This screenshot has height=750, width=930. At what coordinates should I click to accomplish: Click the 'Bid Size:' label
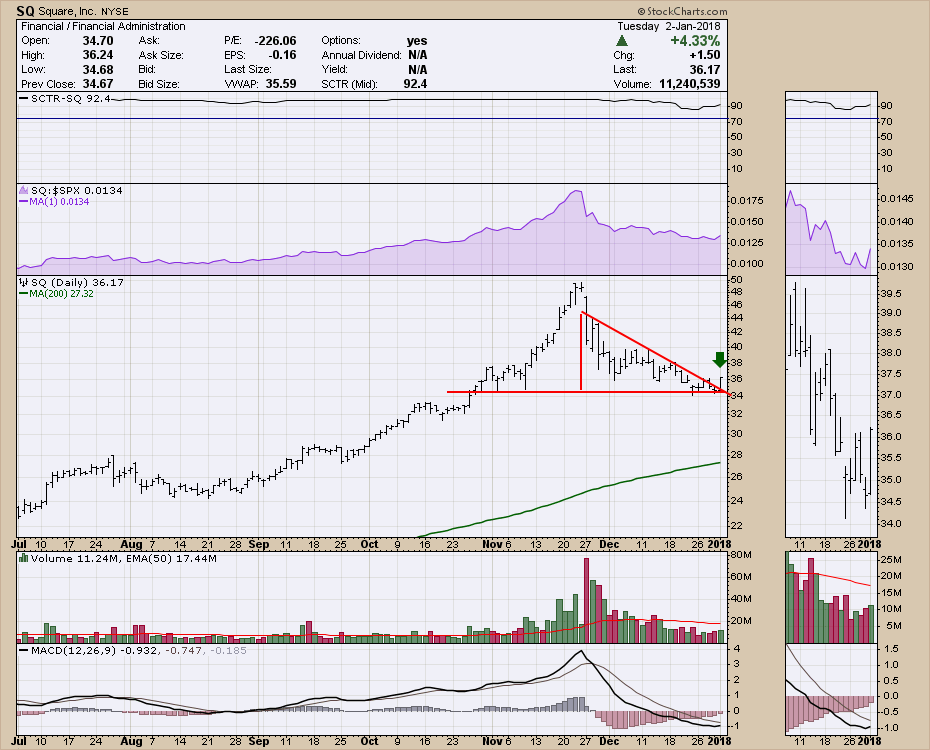[x=158, y=84]
